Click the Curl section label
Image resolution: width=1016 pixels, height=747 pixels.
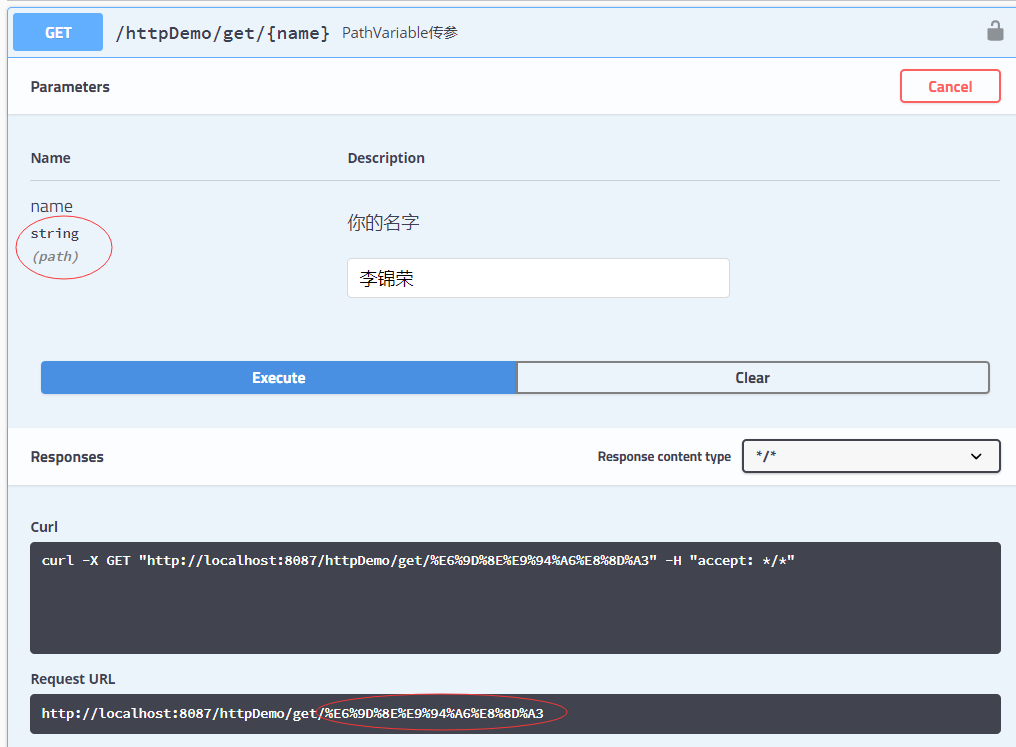(x=44, y=527)
